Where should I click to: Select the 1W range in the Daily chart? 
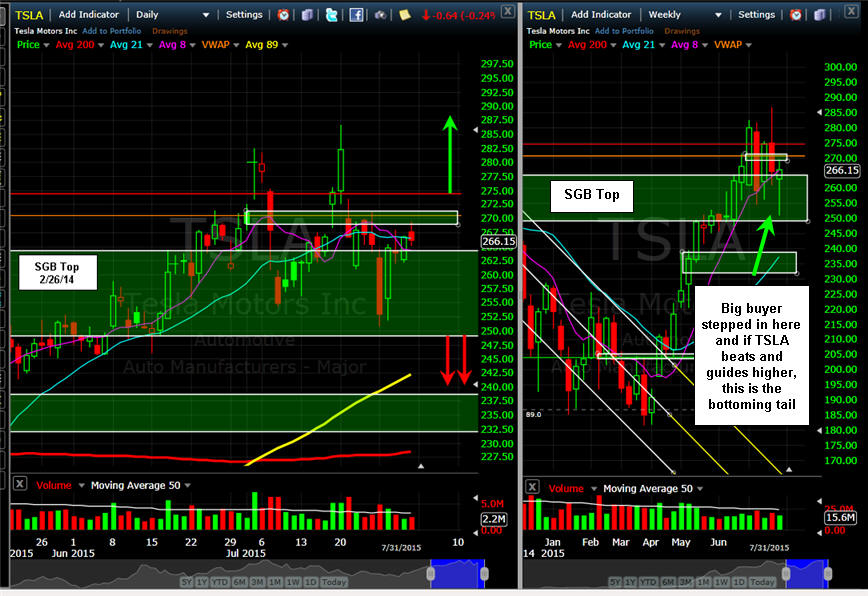coord(293,582)
